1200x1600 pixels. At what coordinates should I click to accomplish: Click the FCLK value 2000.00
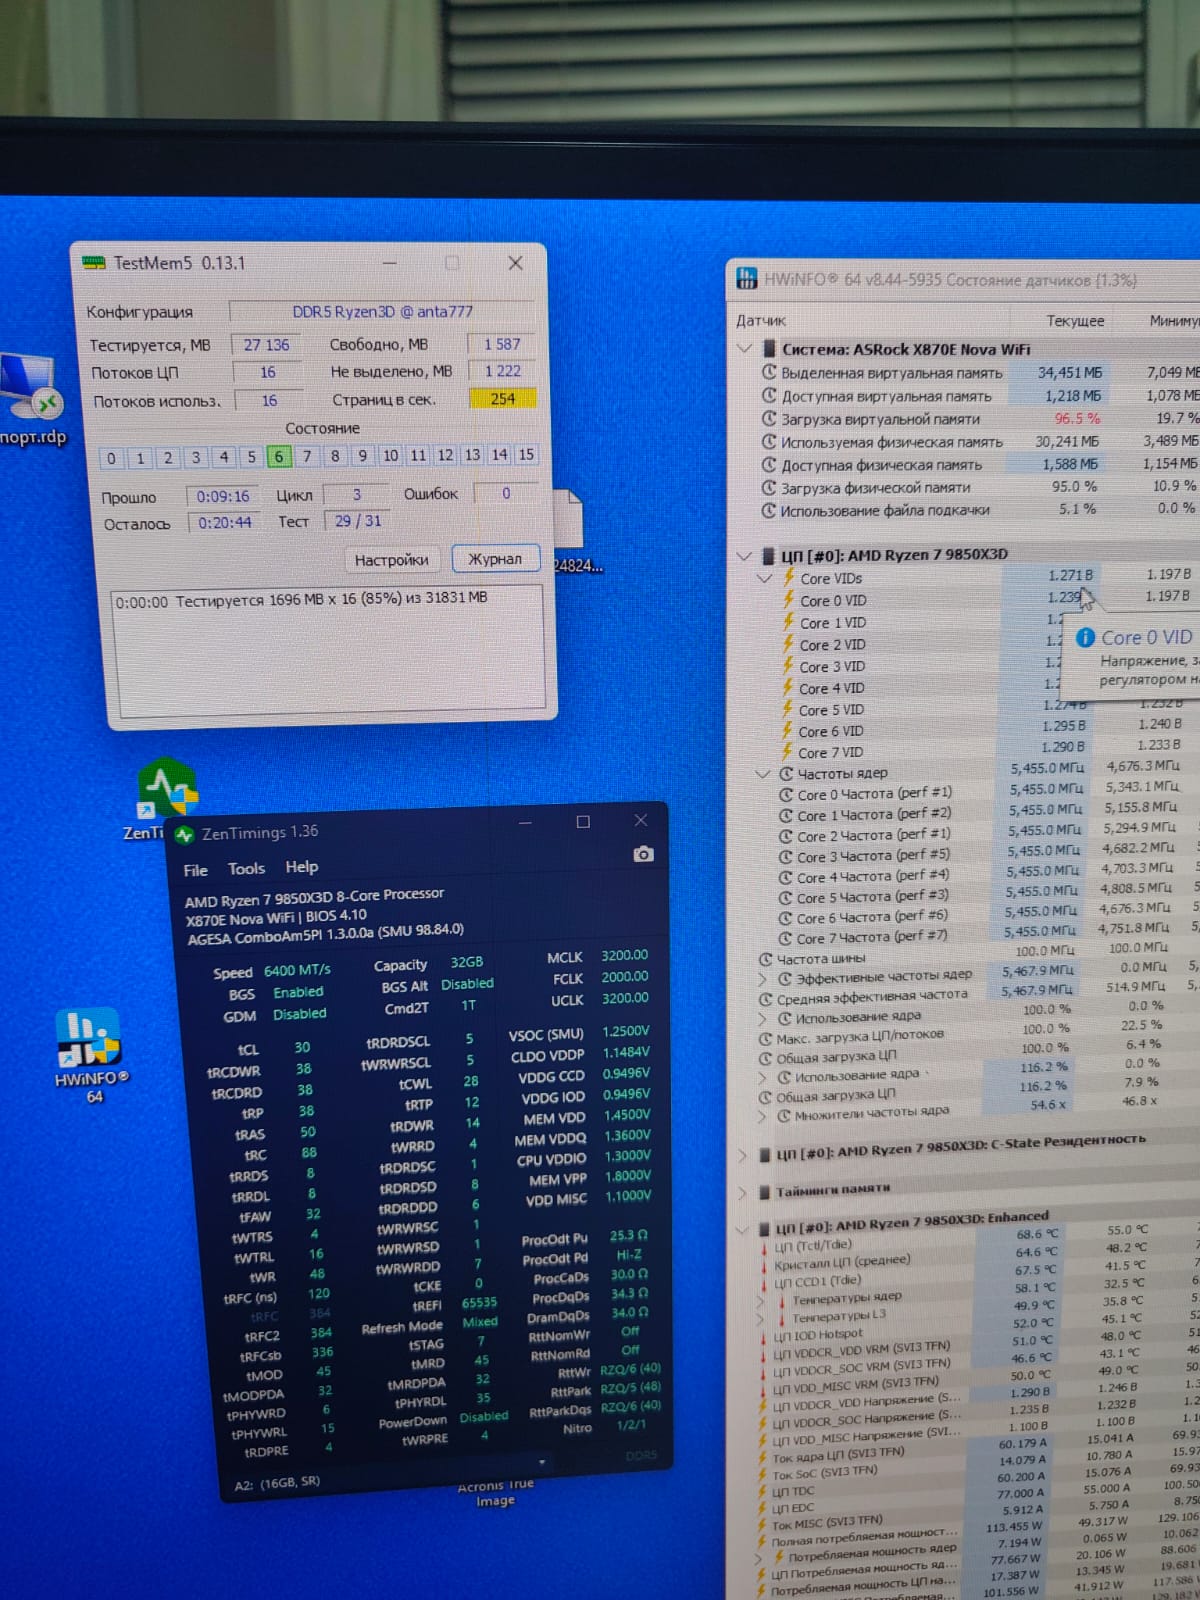pos(624,977)
